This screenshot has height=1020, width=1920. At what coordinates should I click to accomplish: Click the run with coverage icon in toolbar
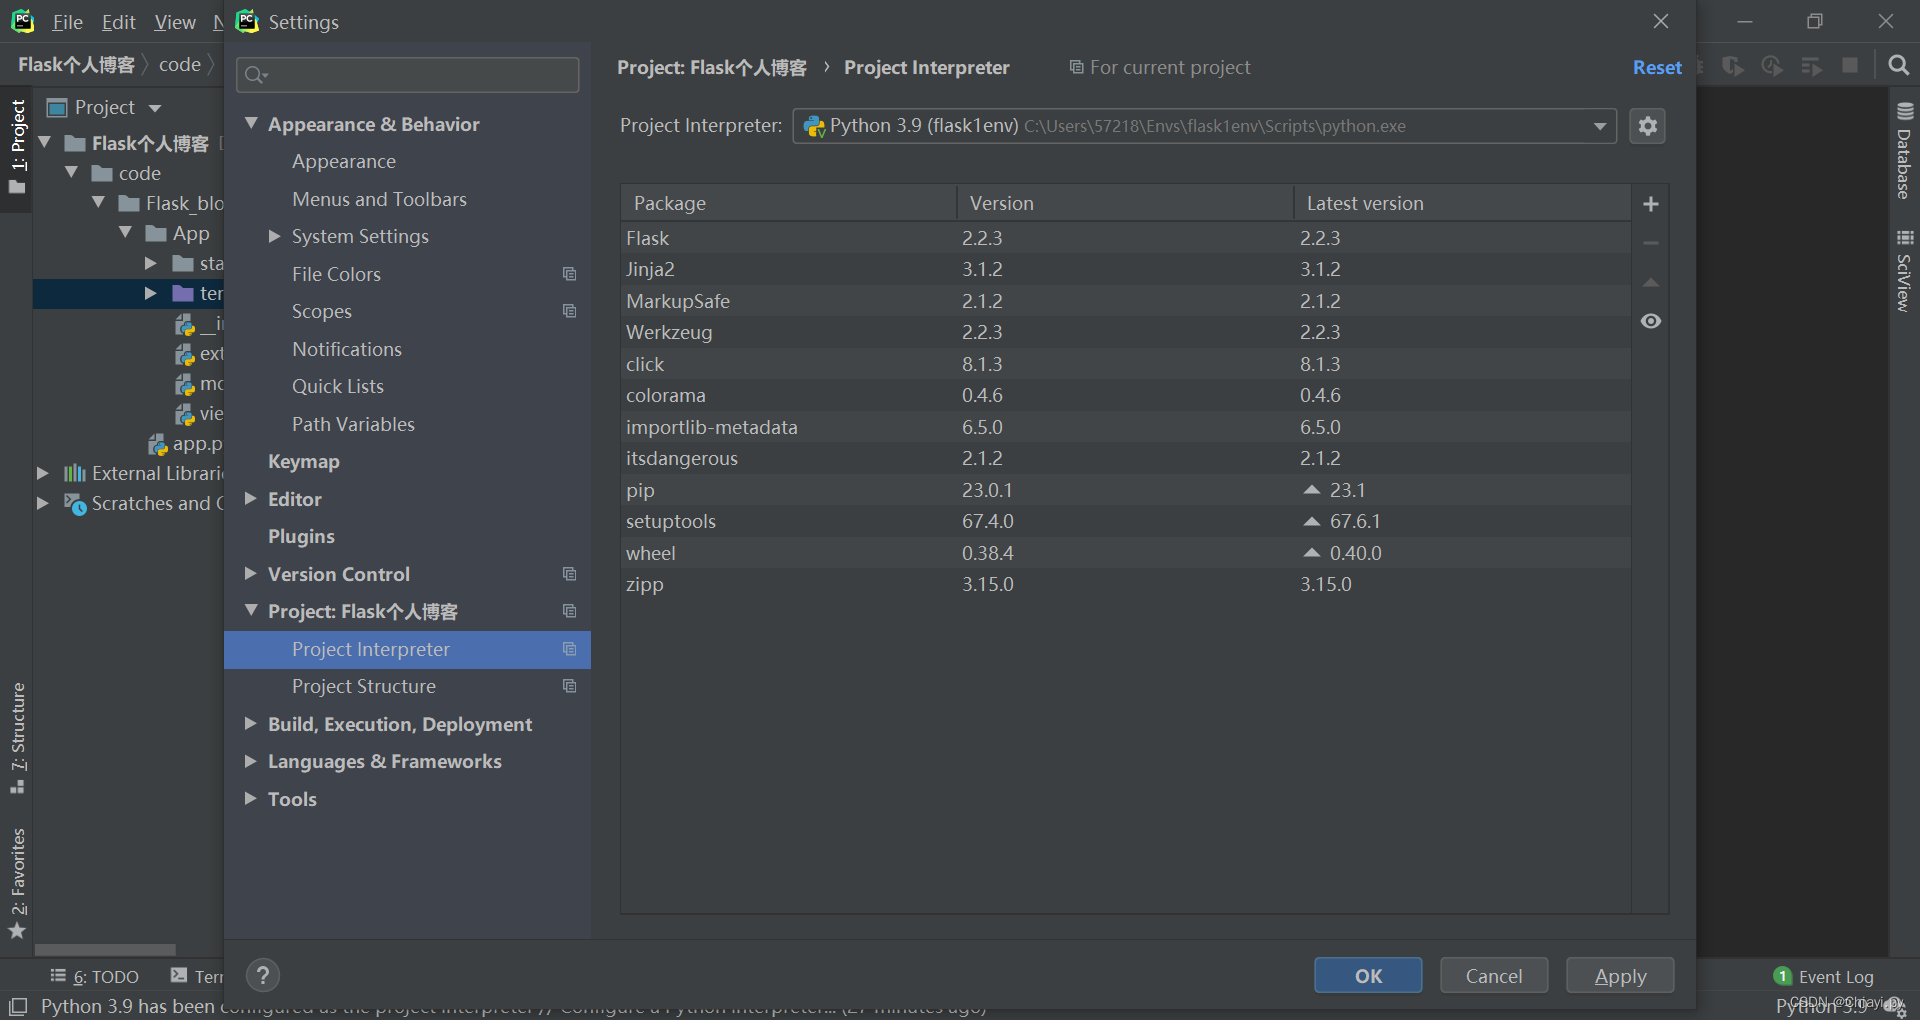point(1733,66)
